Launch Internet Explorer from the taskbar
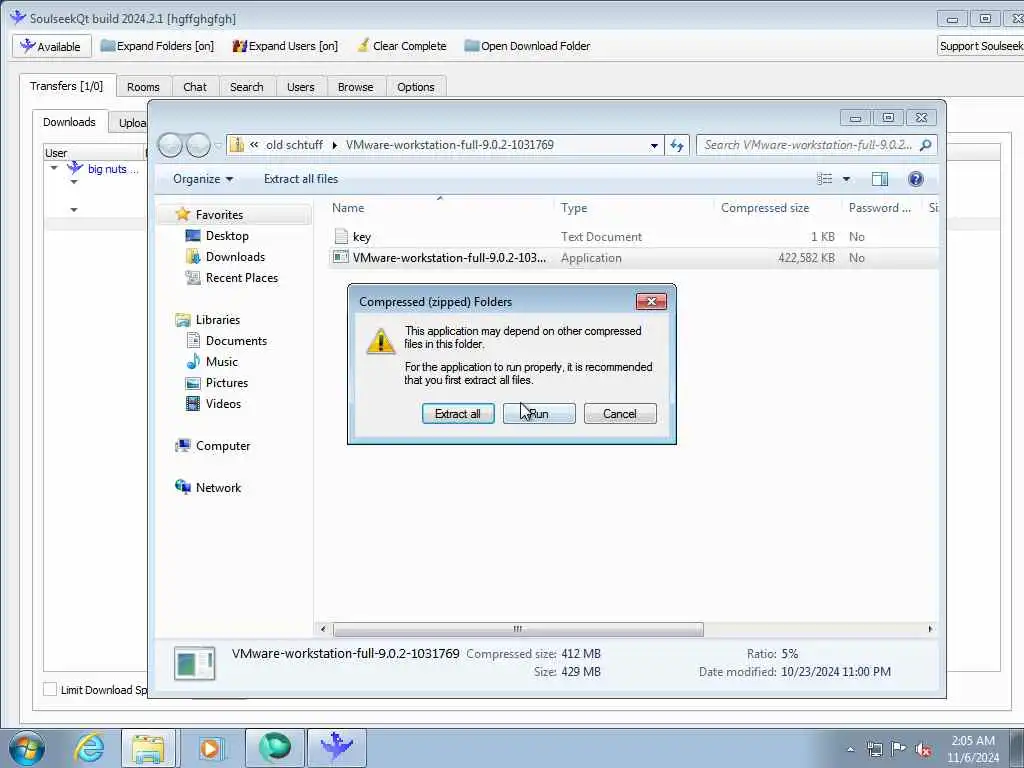This screenshot has width=1024, height=768. click(88, 748)
